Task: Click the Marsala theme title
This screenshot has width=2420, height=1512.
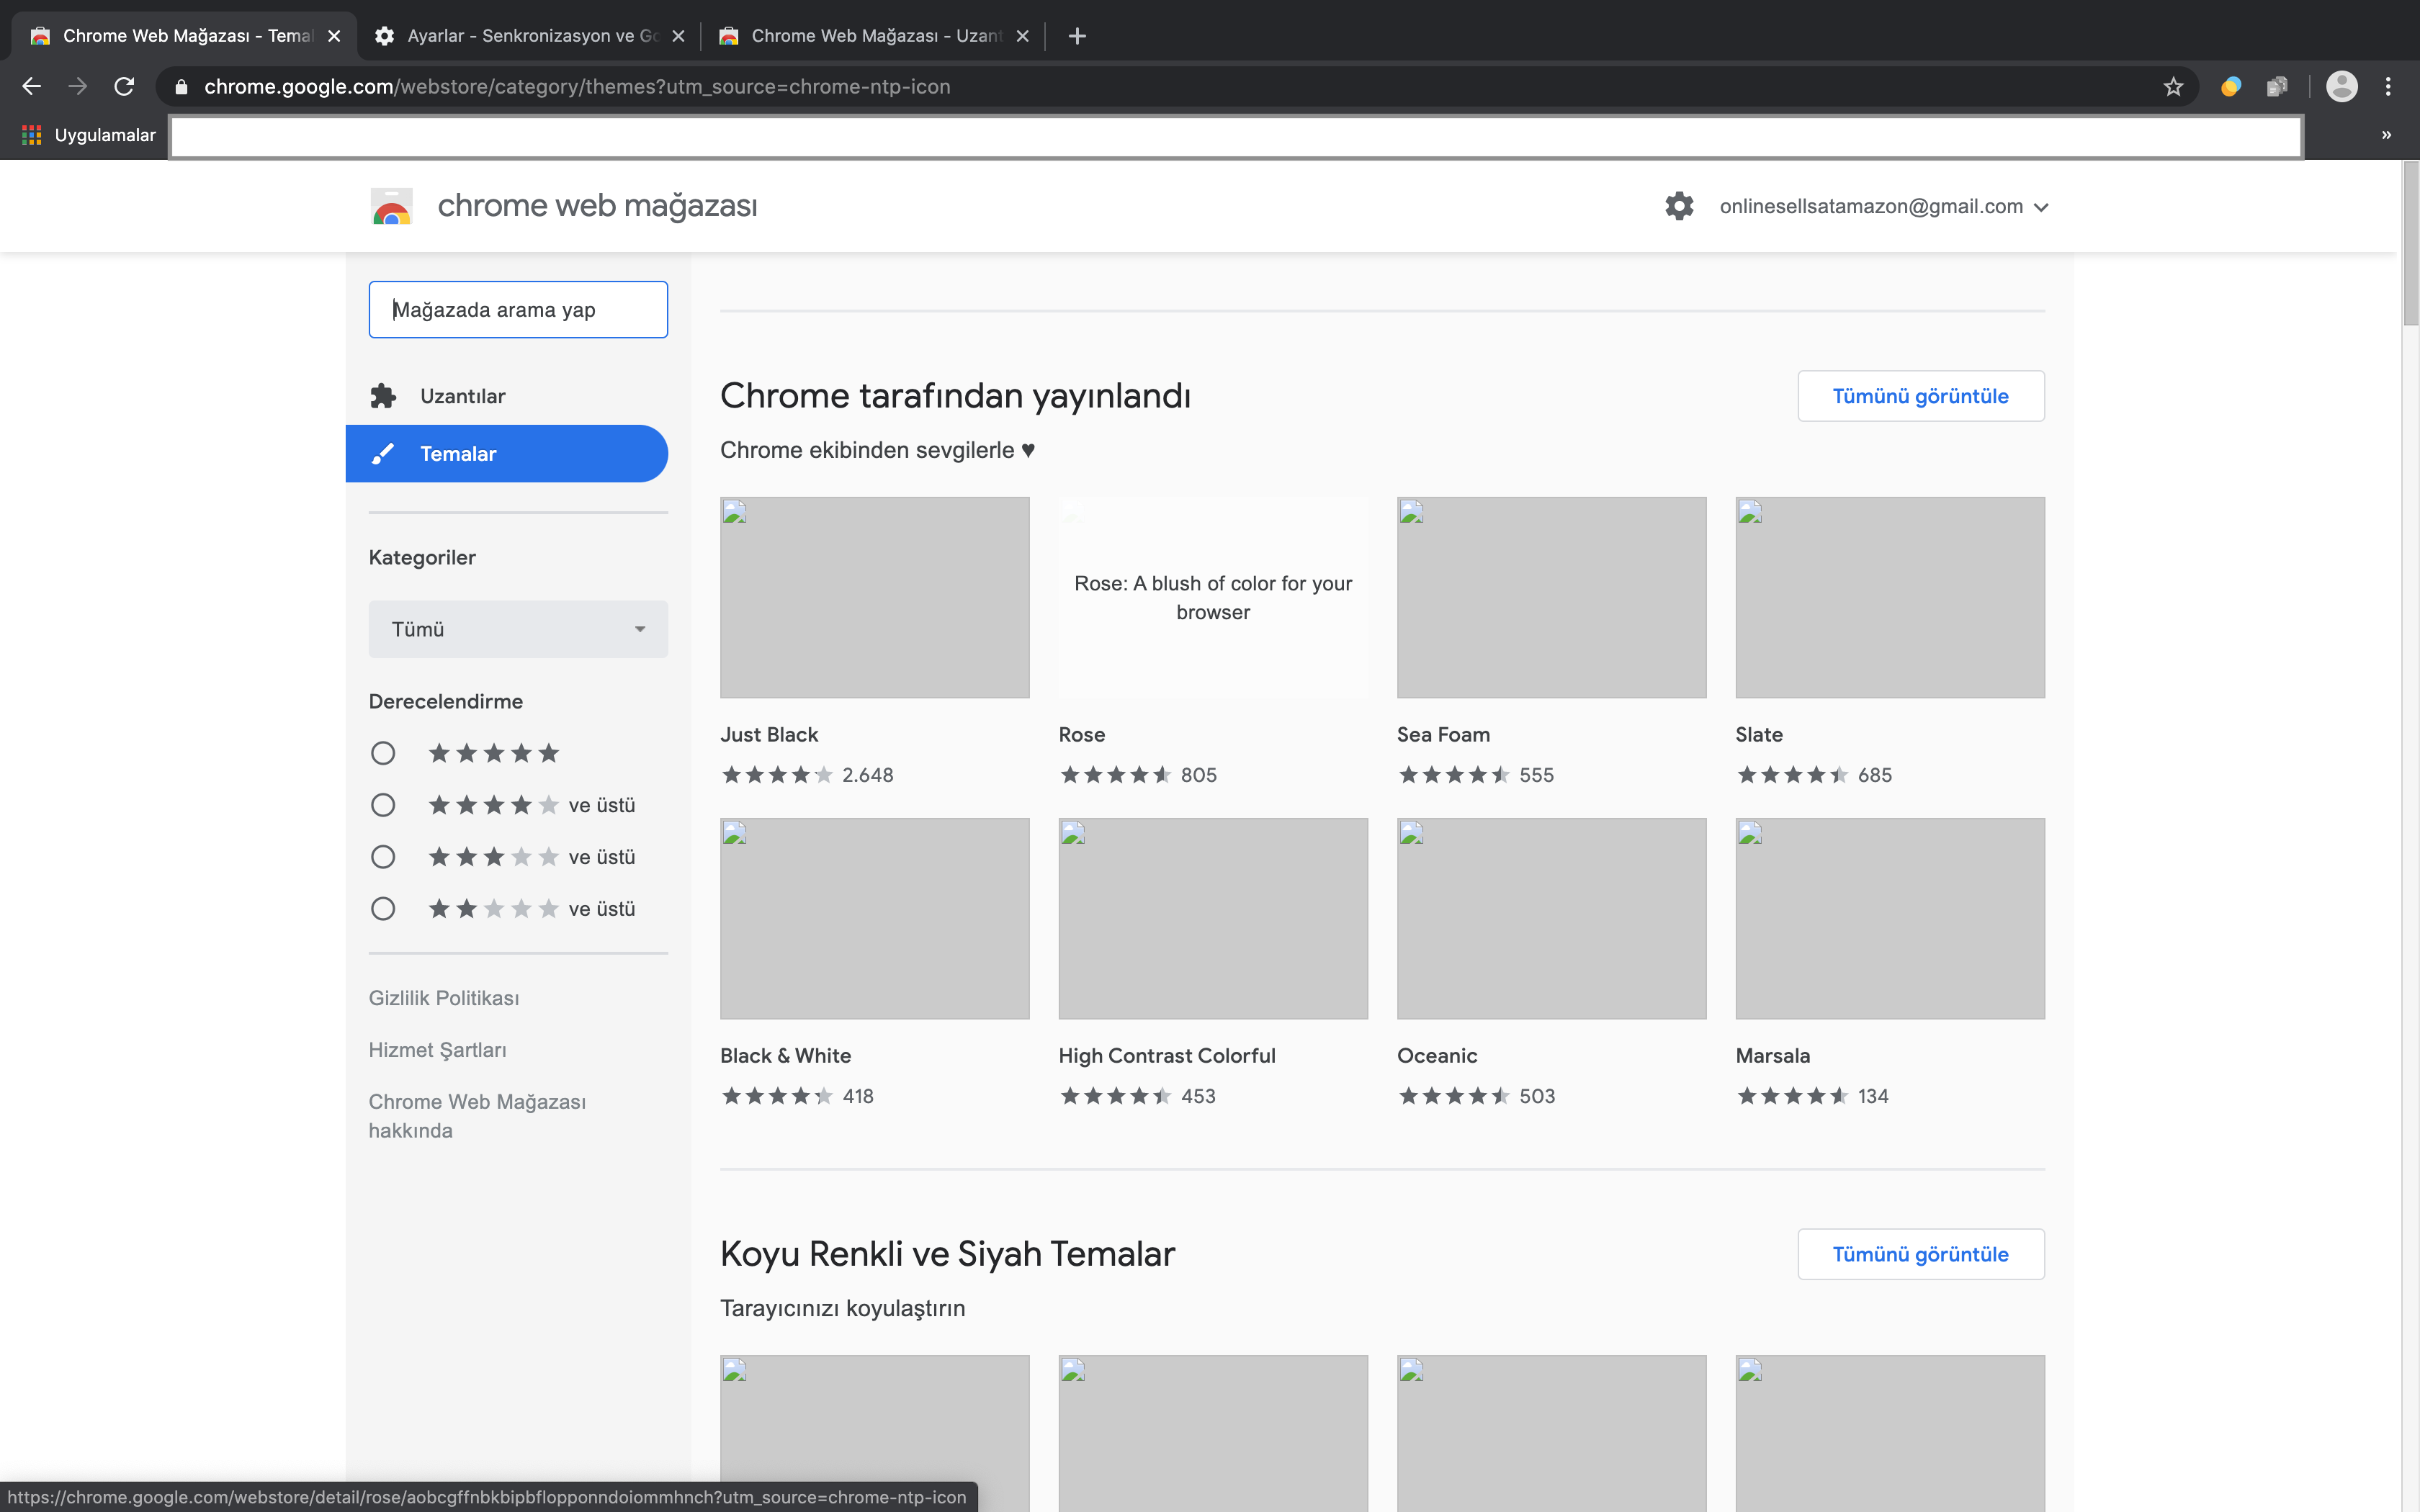Action: (x=1772, y=1055)
